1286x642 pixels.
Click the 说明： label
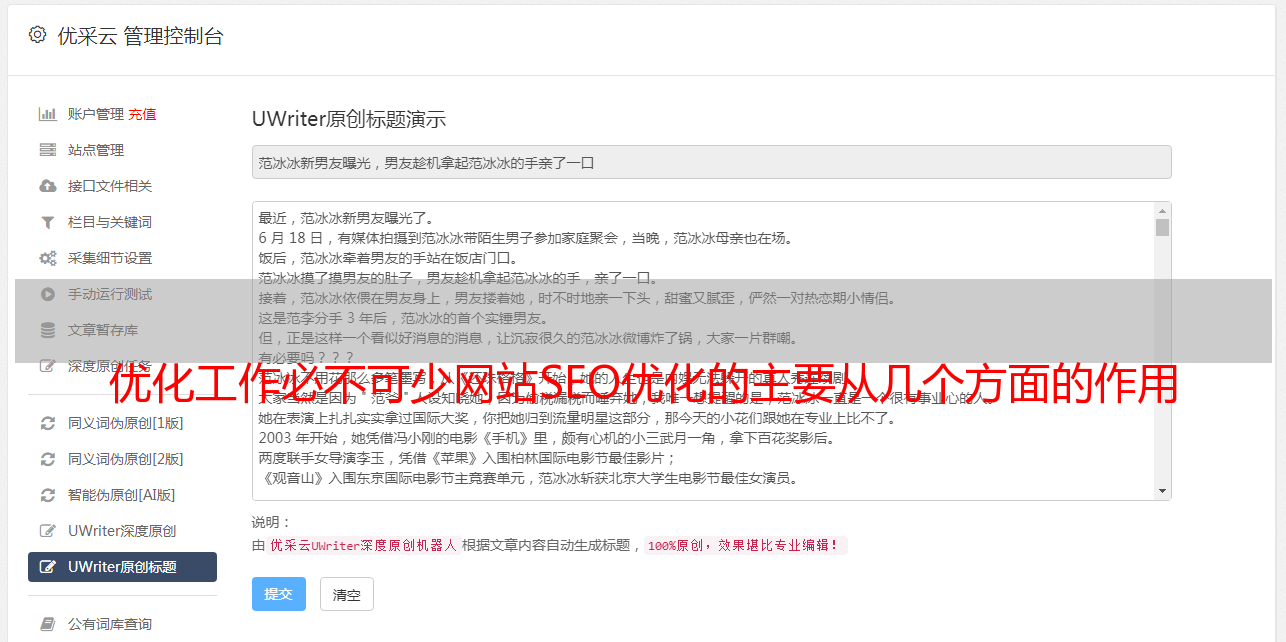coord(271,522)
